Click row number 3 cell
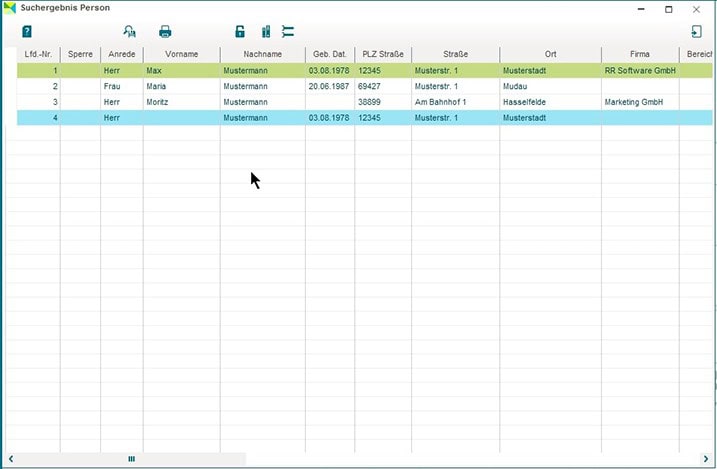This screenshot has width=717, height=469. click(38, 102)
